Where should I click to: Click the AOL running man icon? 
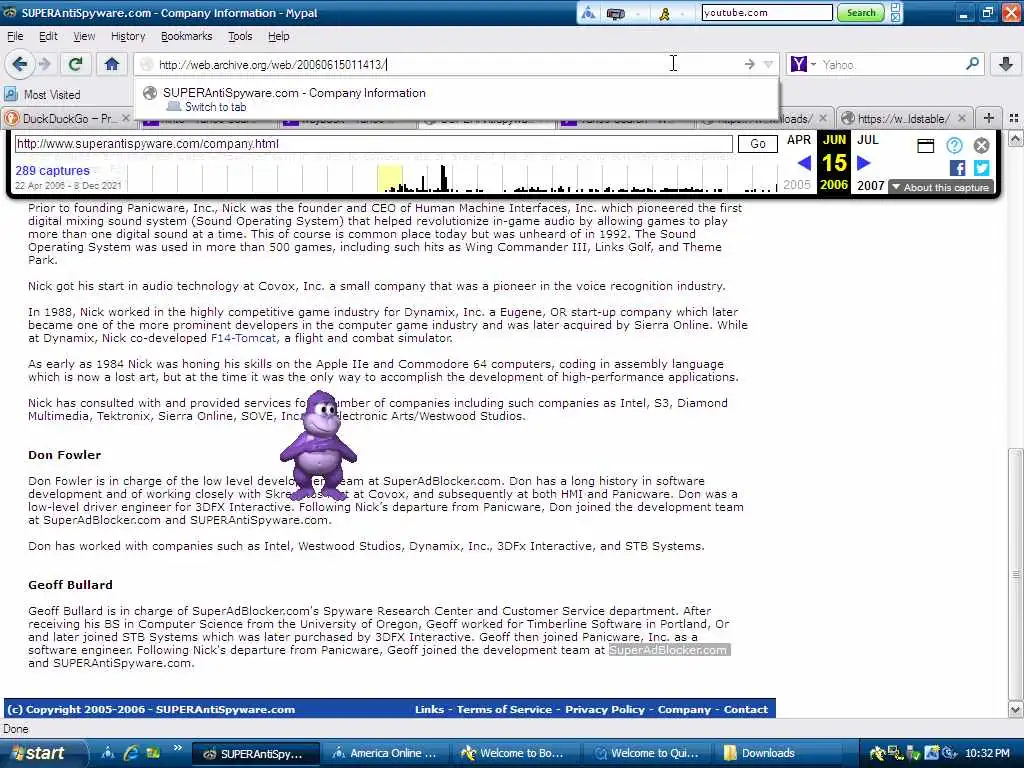664,12
